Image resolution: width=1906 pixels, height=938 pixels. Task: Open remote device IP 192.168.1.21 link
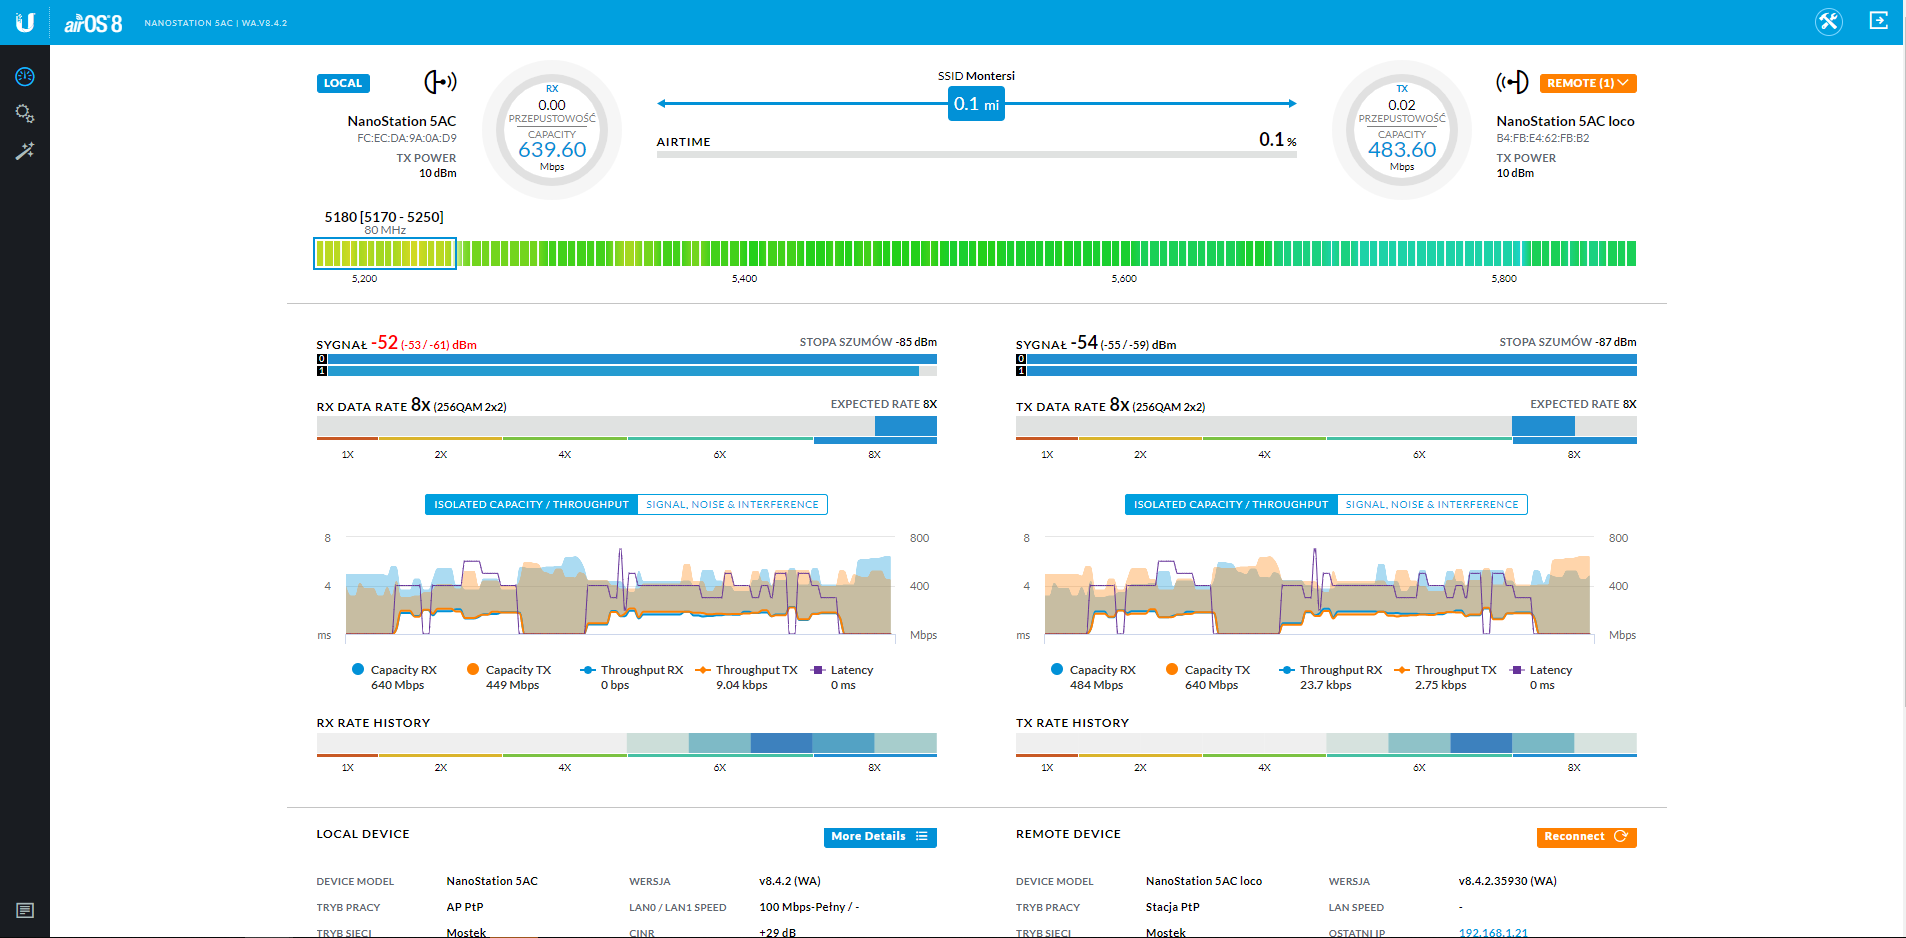(x=1492, y=932)
